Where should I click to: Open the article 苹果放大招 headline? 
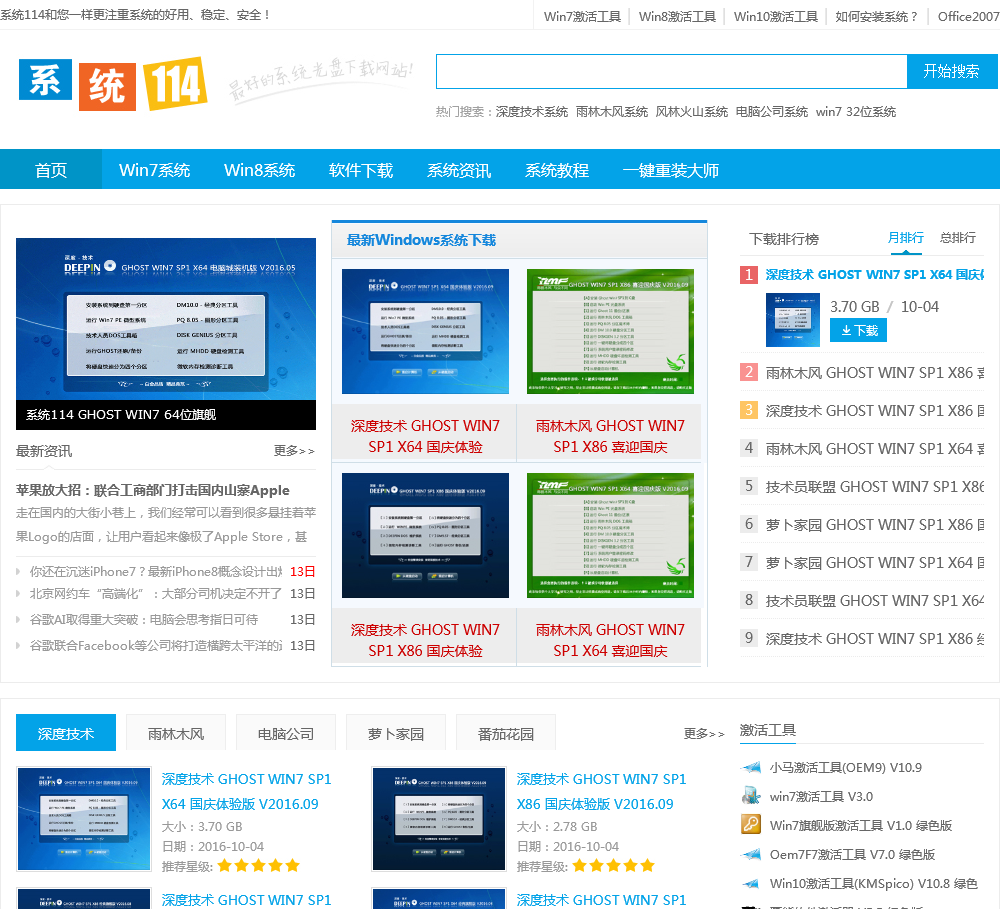152,490
